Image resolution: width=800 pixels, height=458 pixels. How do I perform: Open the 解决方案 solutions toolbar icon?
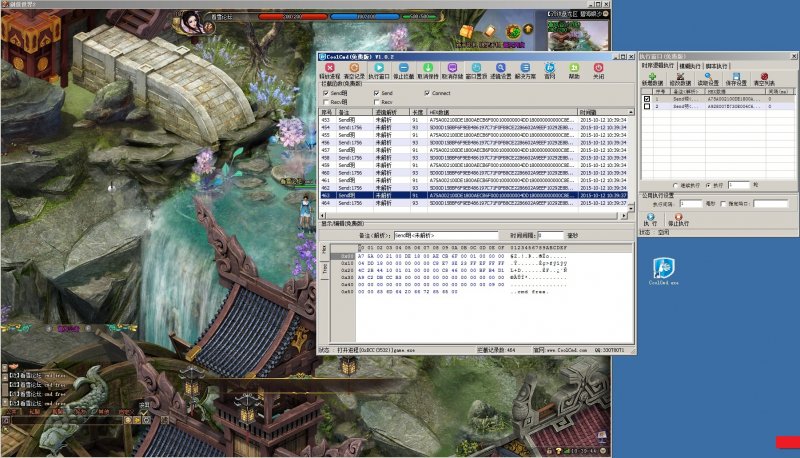tap(525, 68)
